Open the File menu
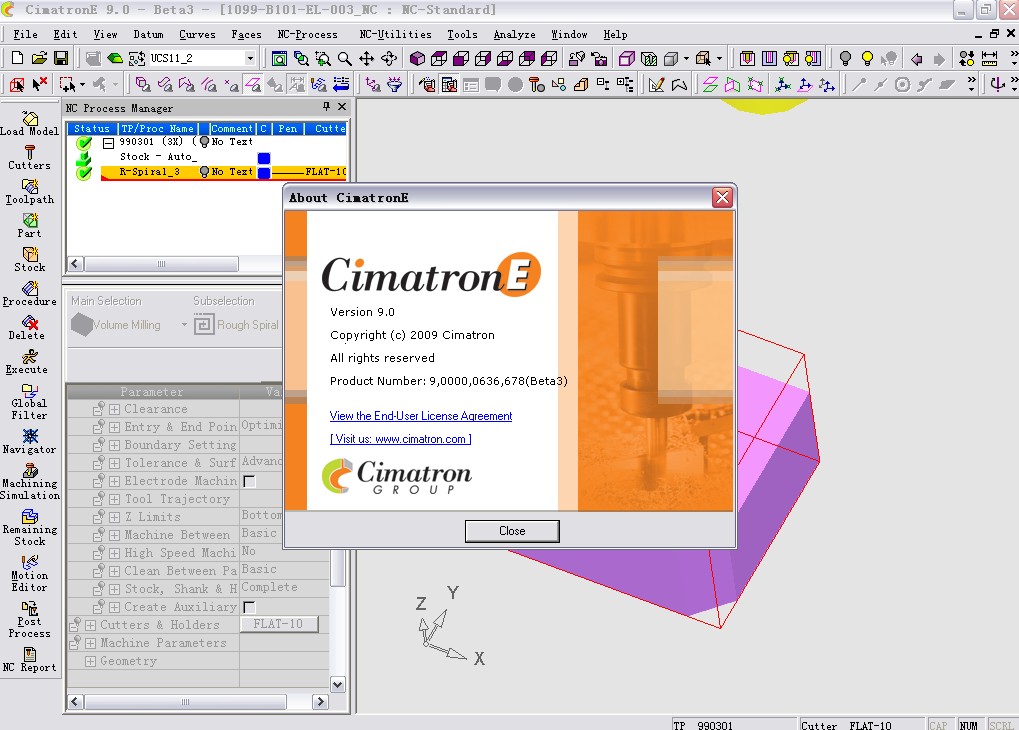The width and height of the screenshot is (1019, 730). coord(25,34)
